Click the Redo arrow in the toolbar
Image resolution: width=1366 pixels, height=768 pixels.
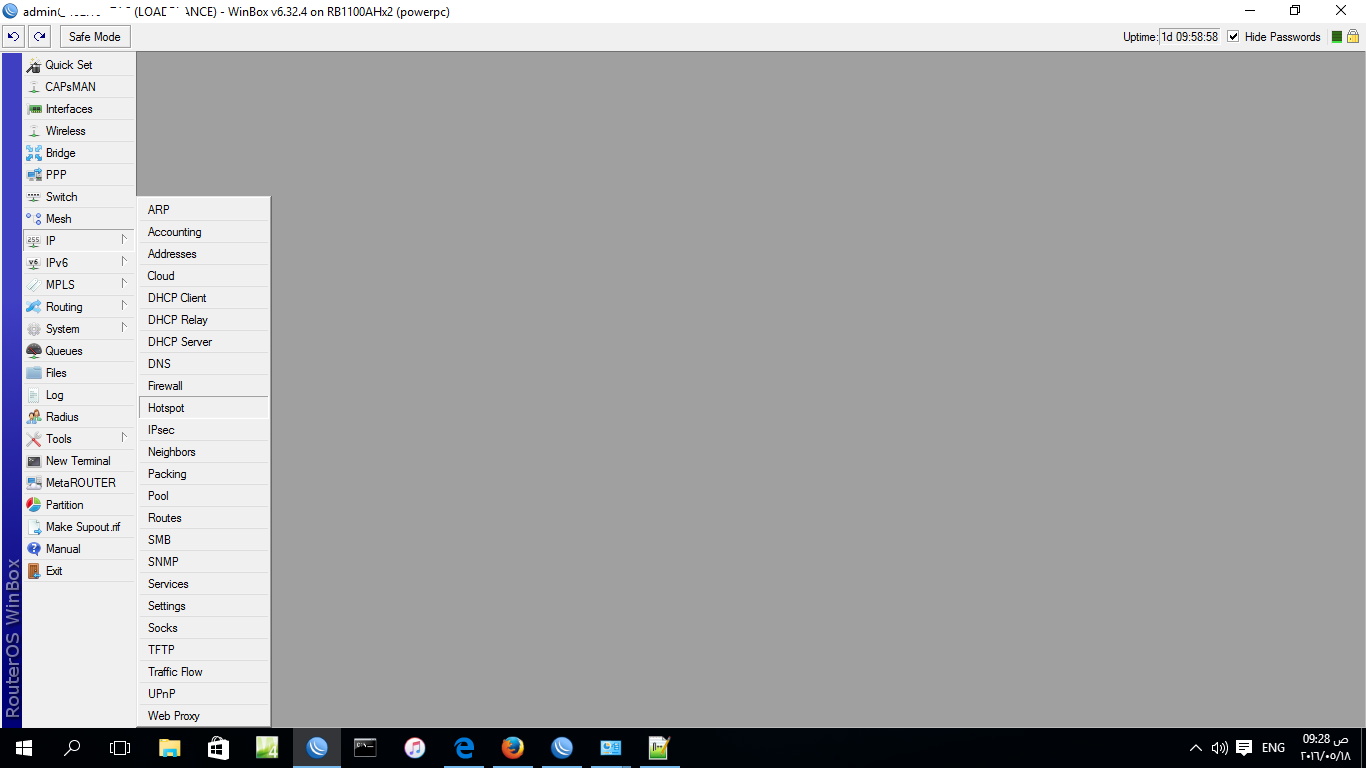pyautogui.click(x=39, y=37)
